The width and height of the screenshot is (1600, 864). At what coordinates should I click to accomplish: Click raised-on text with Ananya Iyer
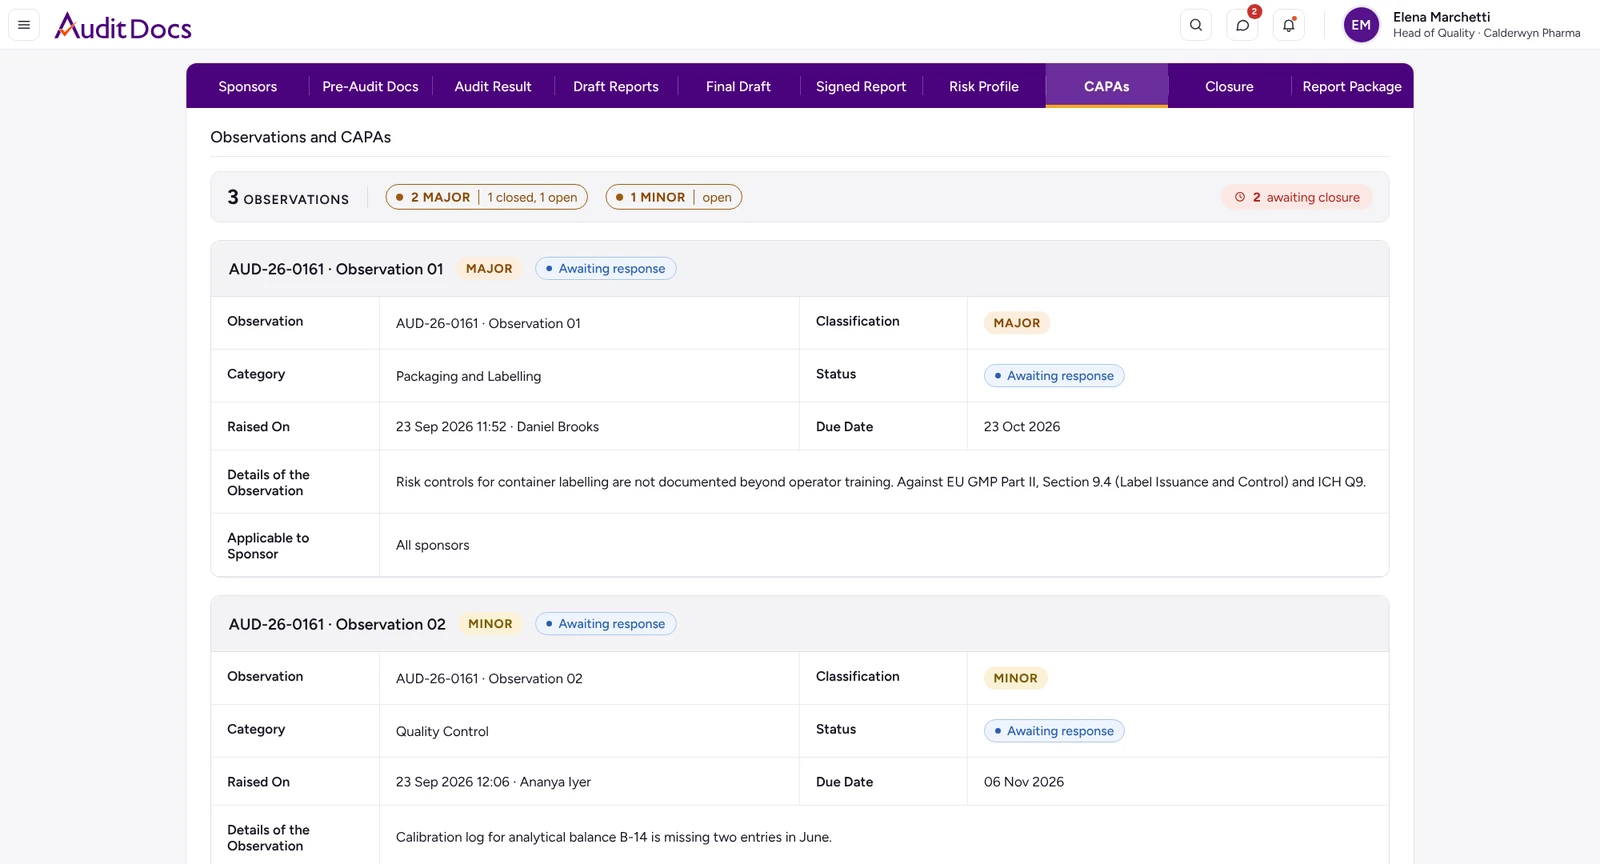click(493, 782)
